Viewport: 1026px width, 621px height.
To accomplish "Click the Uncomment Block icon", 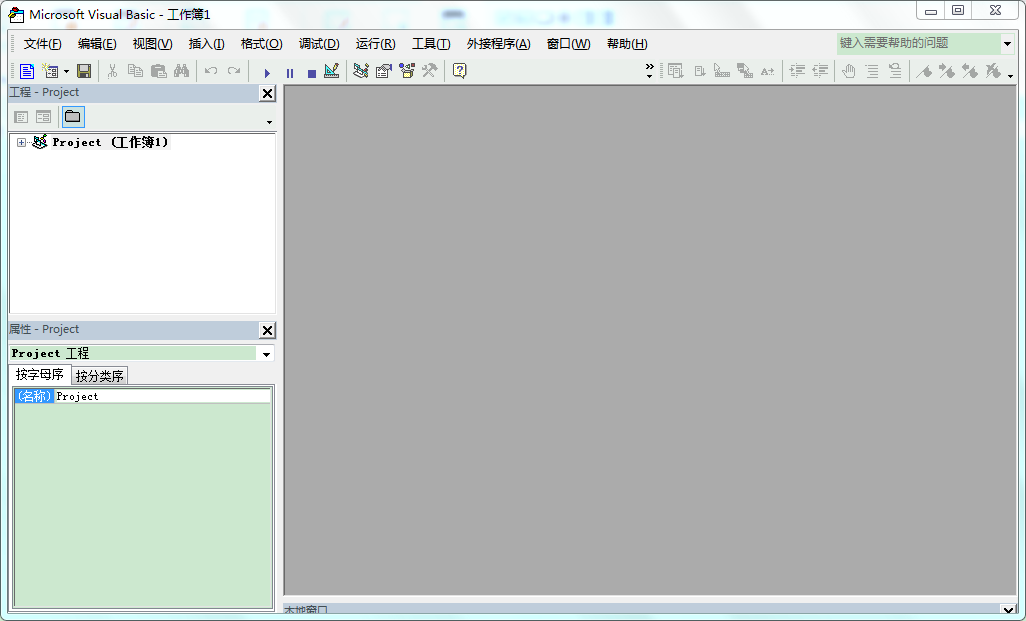I will click(894, 71).
